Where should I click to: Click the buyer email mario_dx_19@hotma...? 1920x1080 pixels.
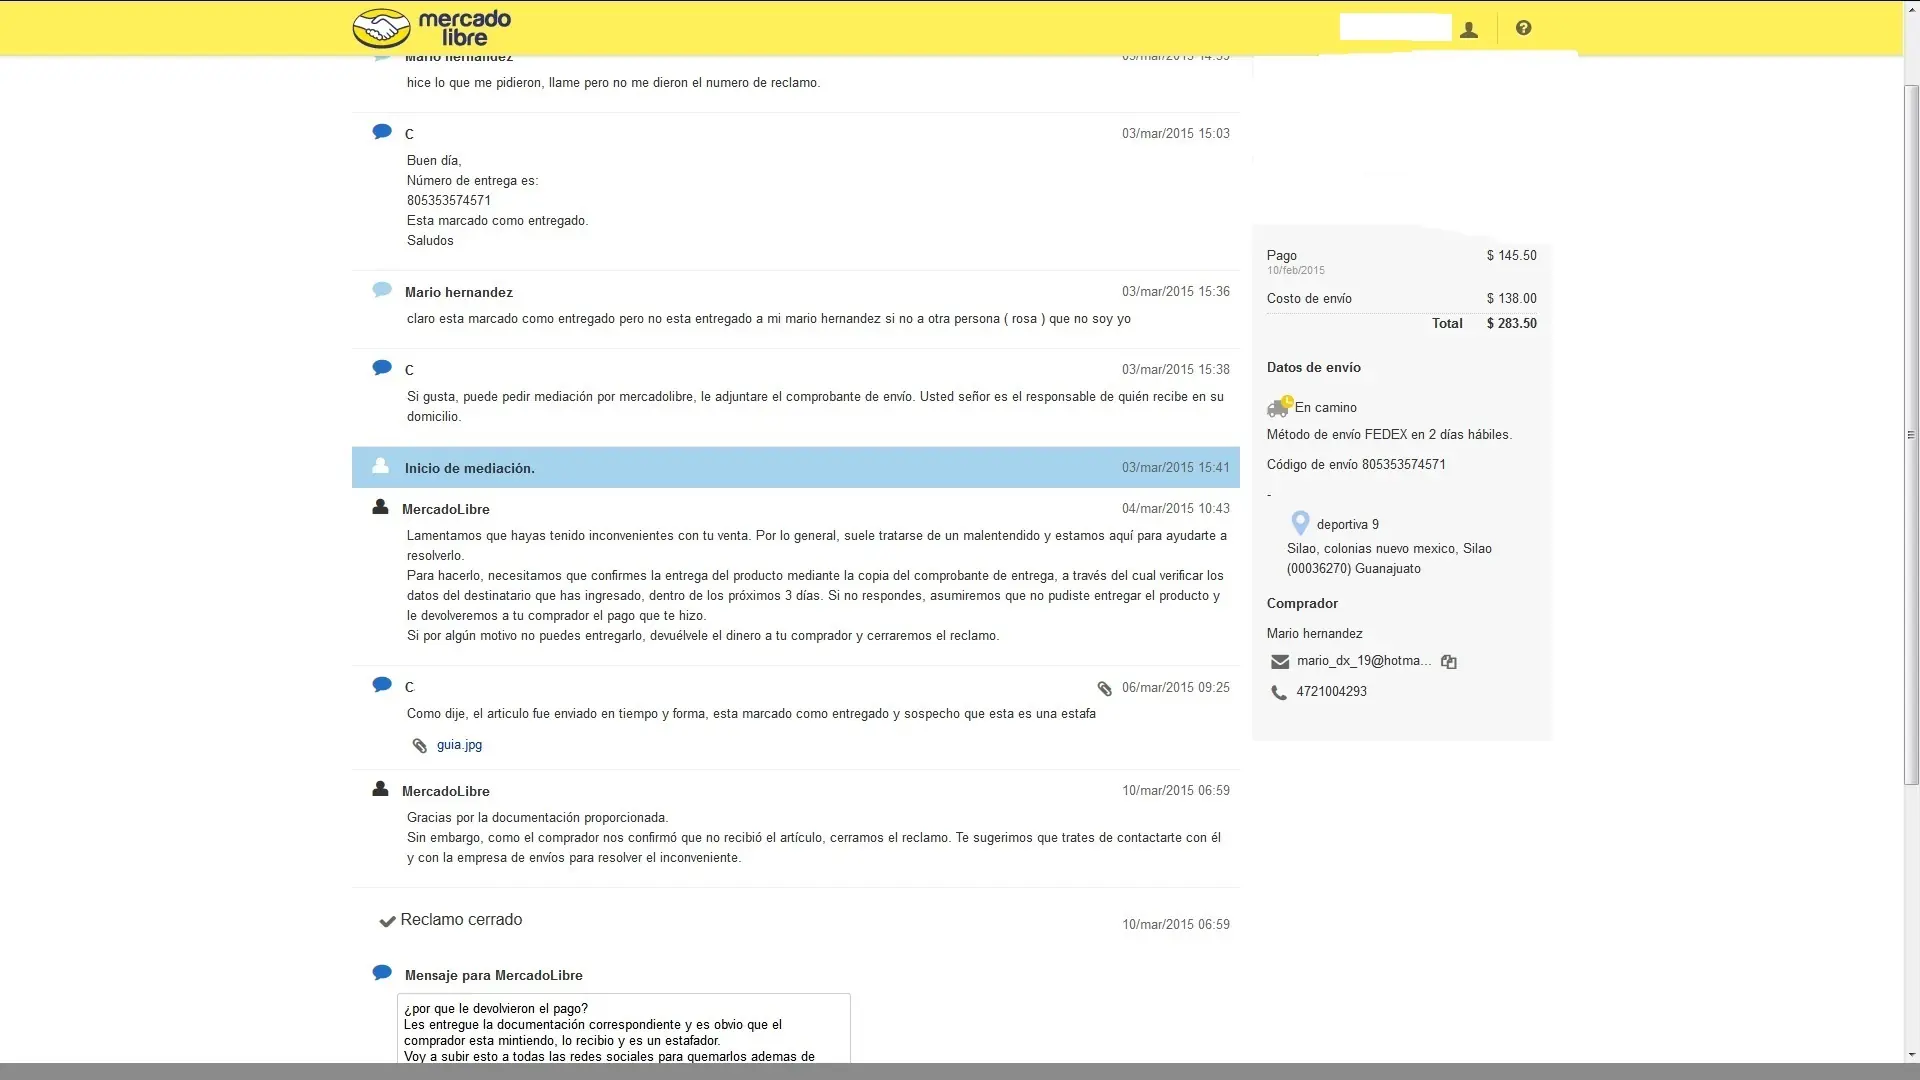click(x=1364, y=661)
